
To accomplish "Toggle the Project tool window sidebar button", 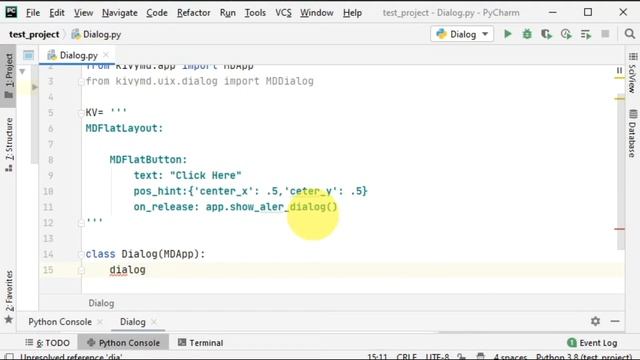I will (8, 76).
